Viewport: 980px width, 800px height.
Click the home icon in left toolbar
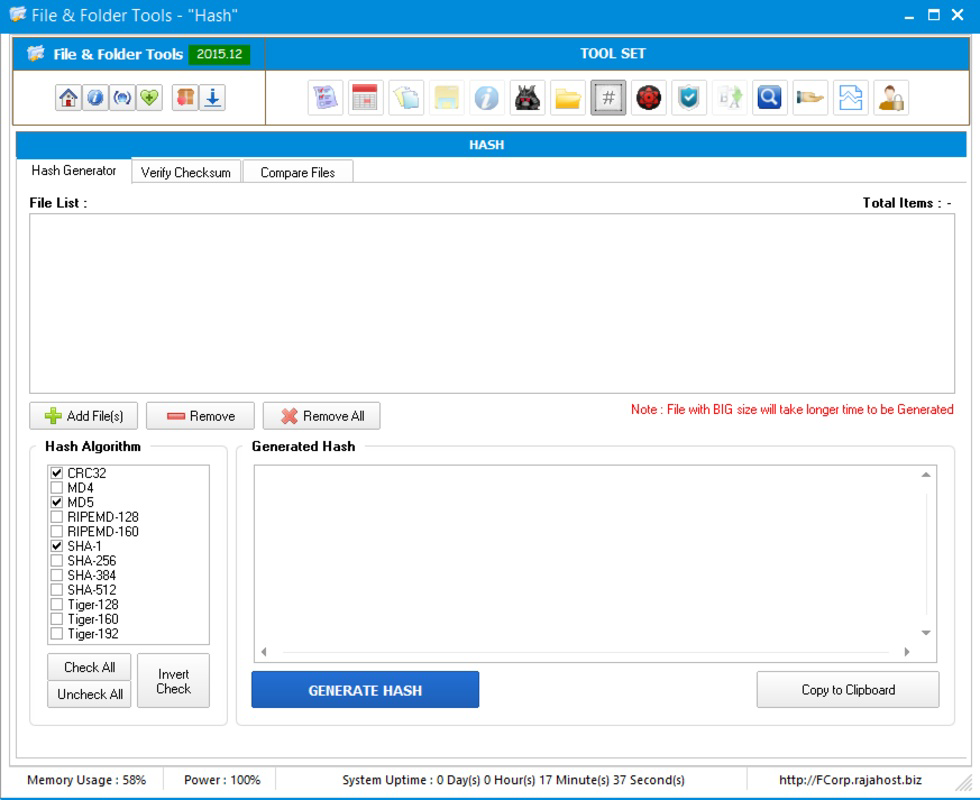(x=68, y=98)
